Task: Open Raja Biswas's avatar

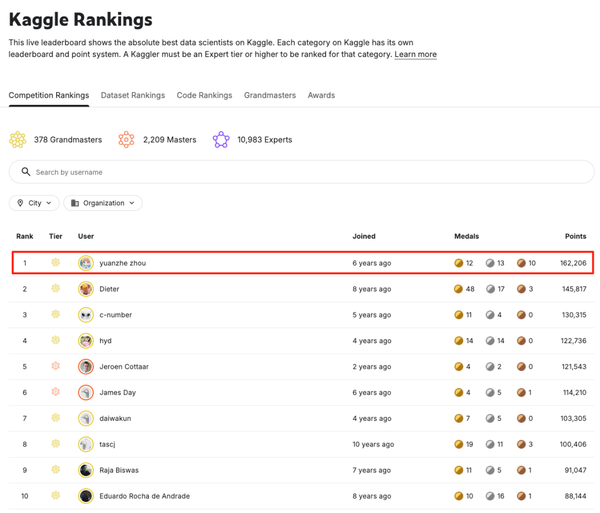Action: (x=86, y=470)
